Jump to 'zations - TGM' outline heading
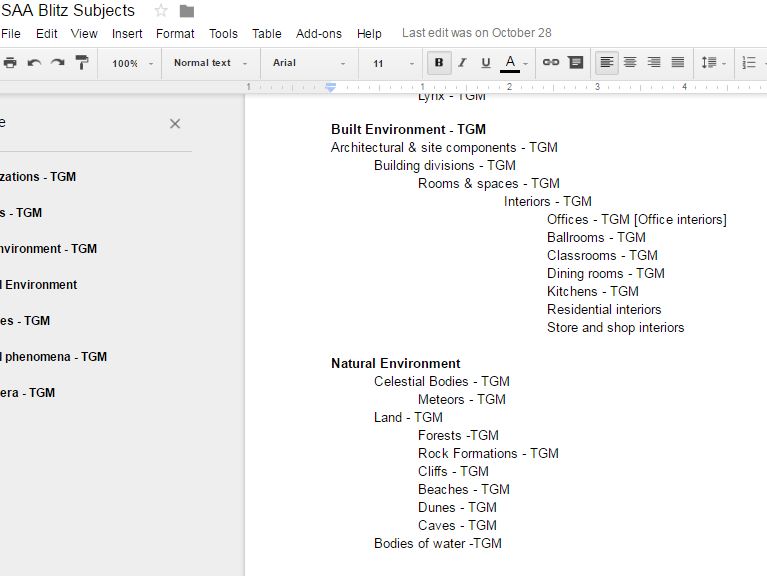The height and width of the screenshot is (576, 767). pyautogui.click(x=38, y=177)
